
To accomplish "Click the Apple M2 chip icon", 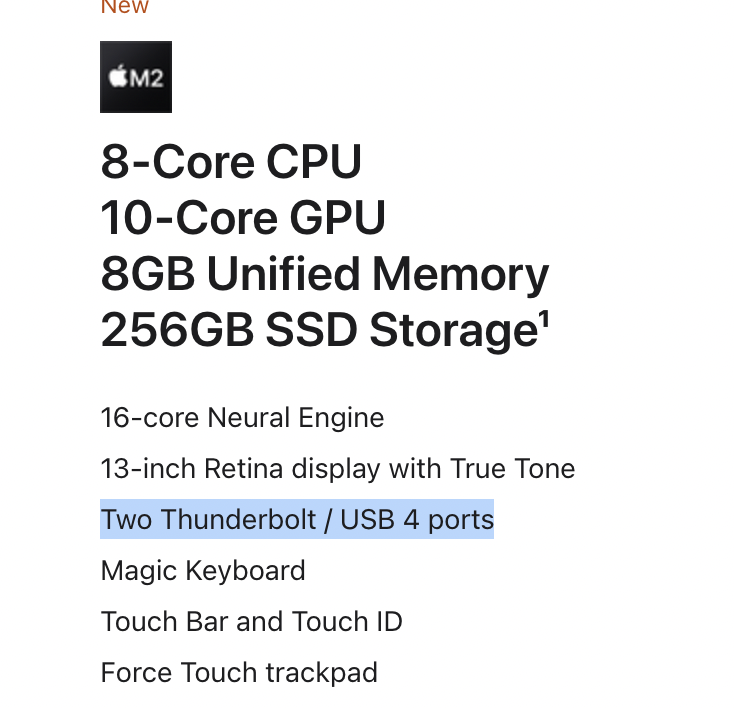I will coord(136,77).
